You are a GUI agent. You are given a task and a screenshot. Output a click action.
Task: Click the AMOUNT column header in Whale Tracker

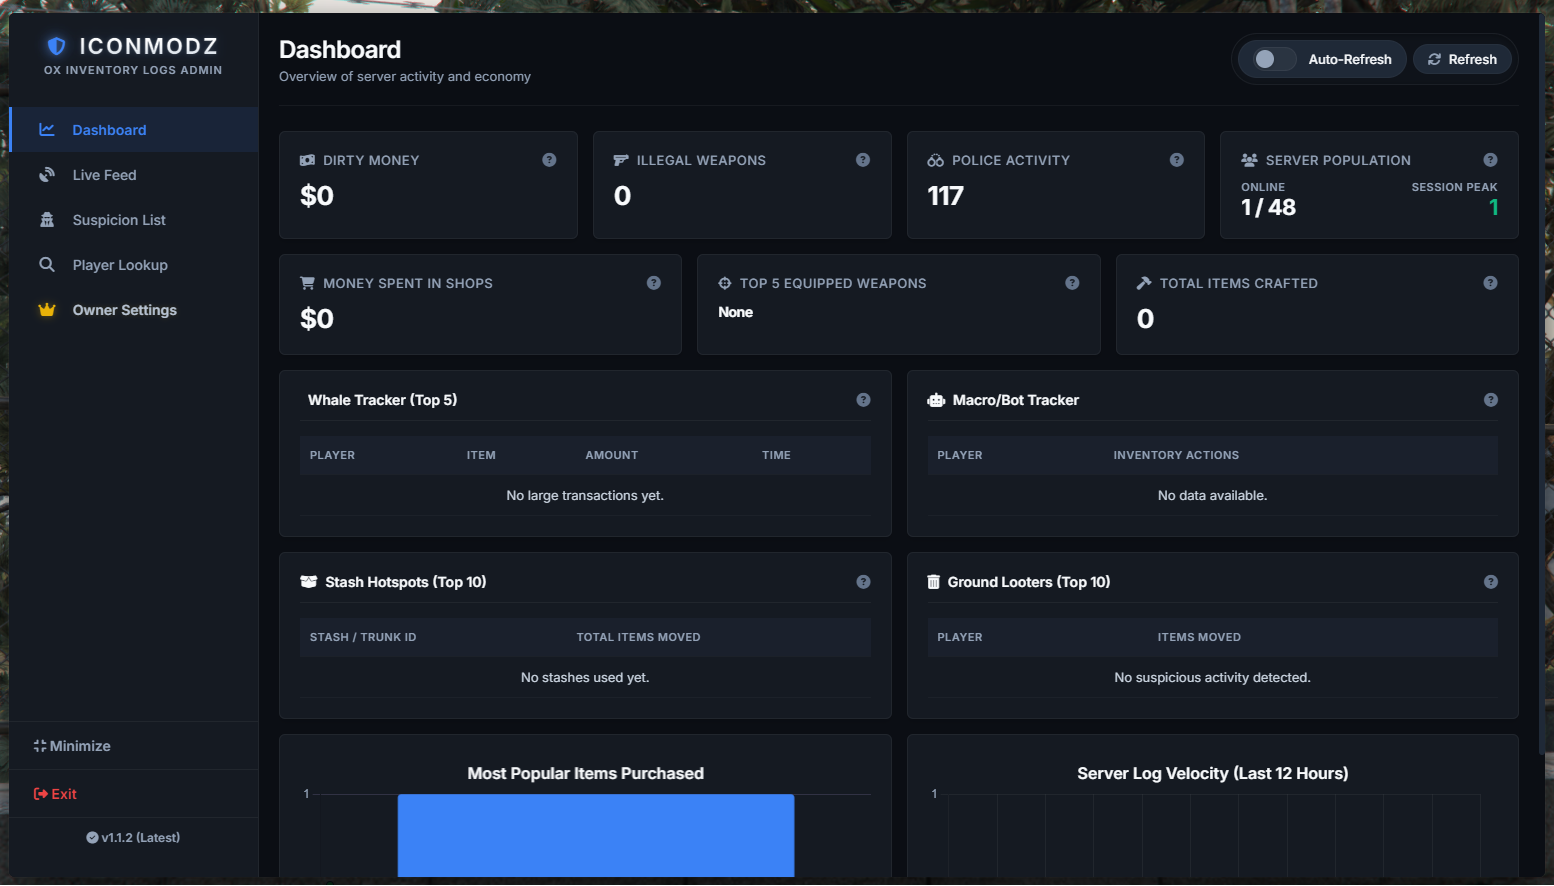[x=612, y=455]
